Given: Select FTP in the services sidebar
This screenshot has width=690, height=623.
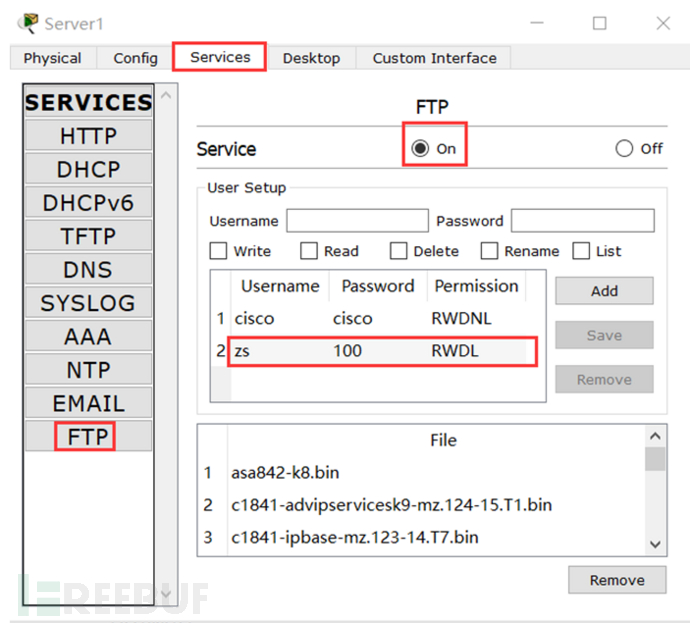Looking at the screenshot, I should 88,436.
